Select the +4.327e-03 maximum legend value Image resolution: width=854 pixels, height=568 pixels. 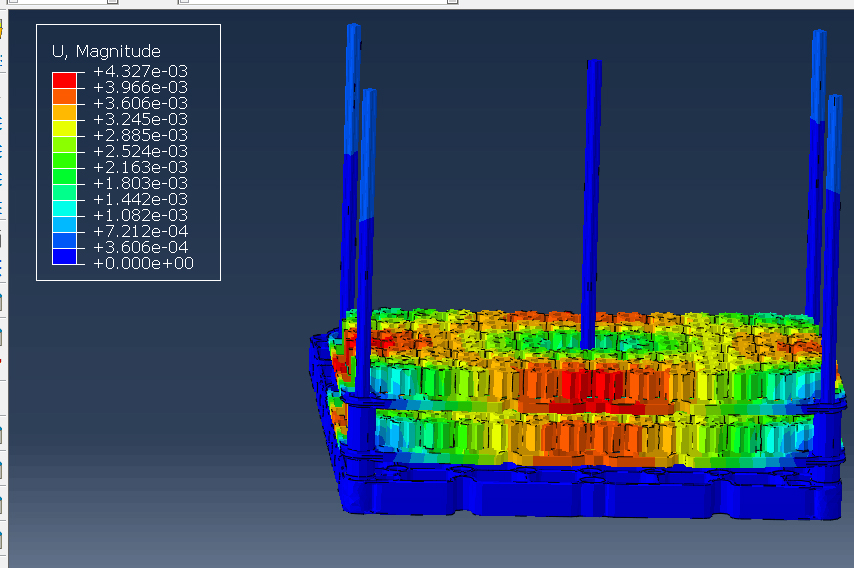[x=140, y=71]
